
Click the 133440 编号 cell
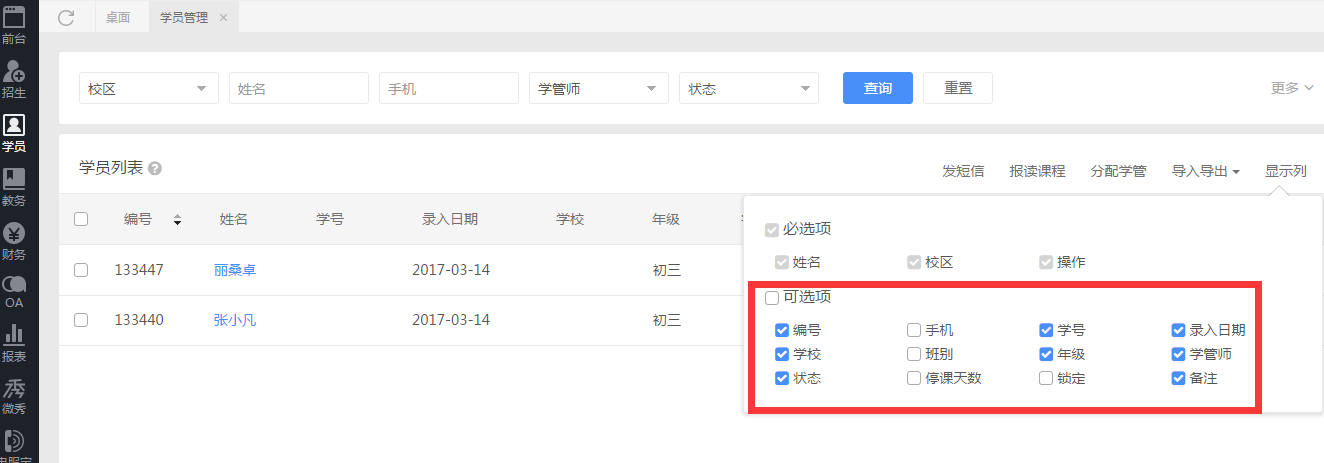point(139,320)
